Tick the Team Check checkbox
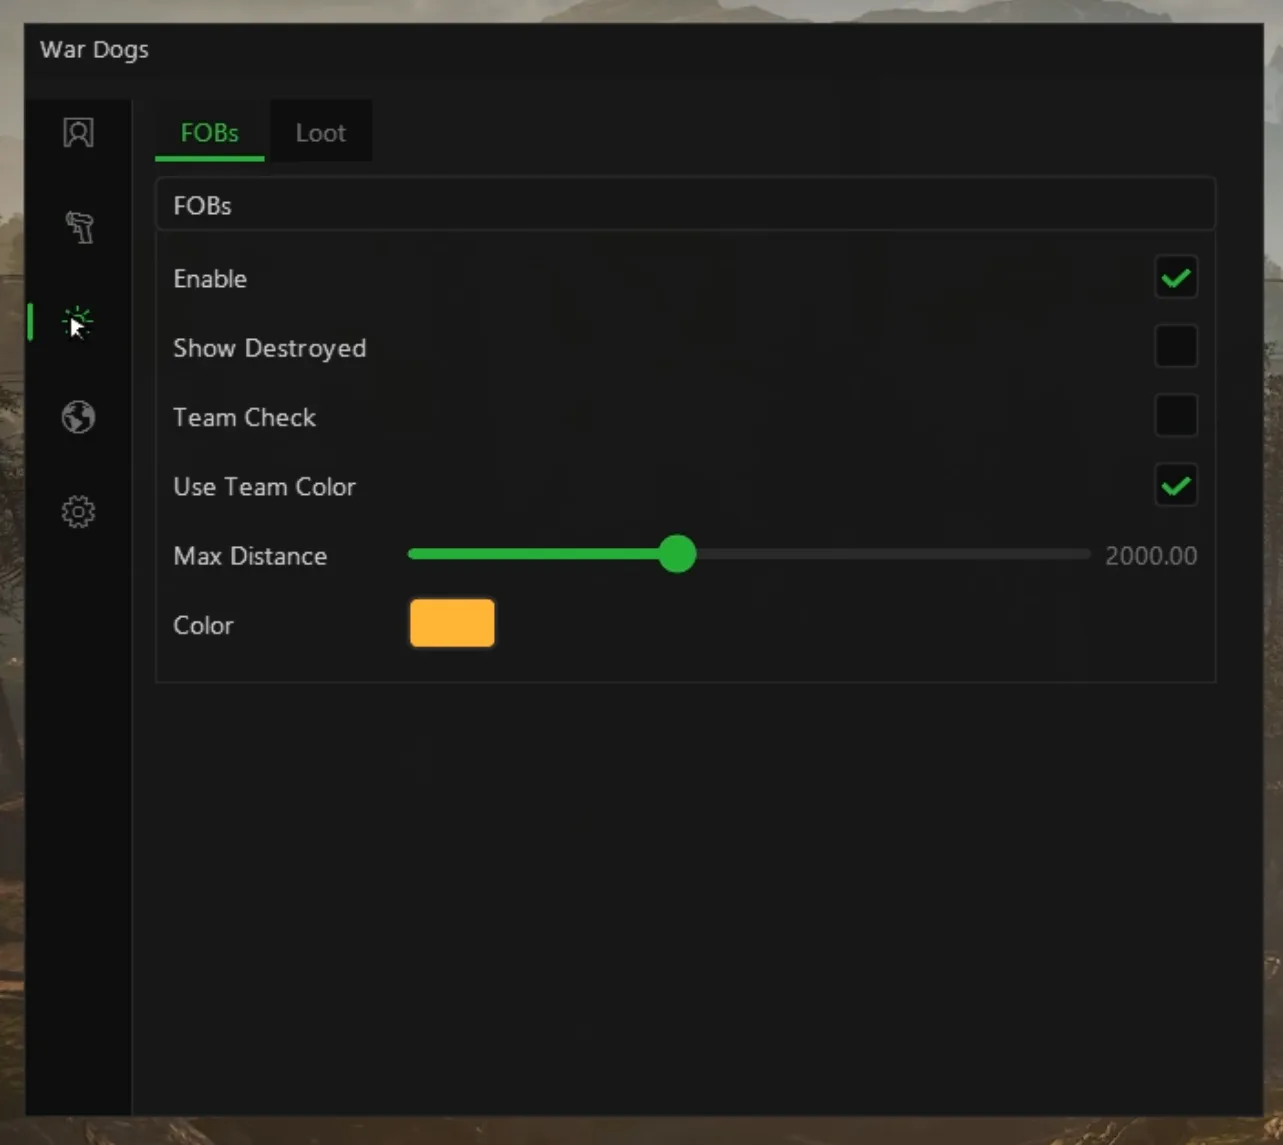 [1176, 416]
